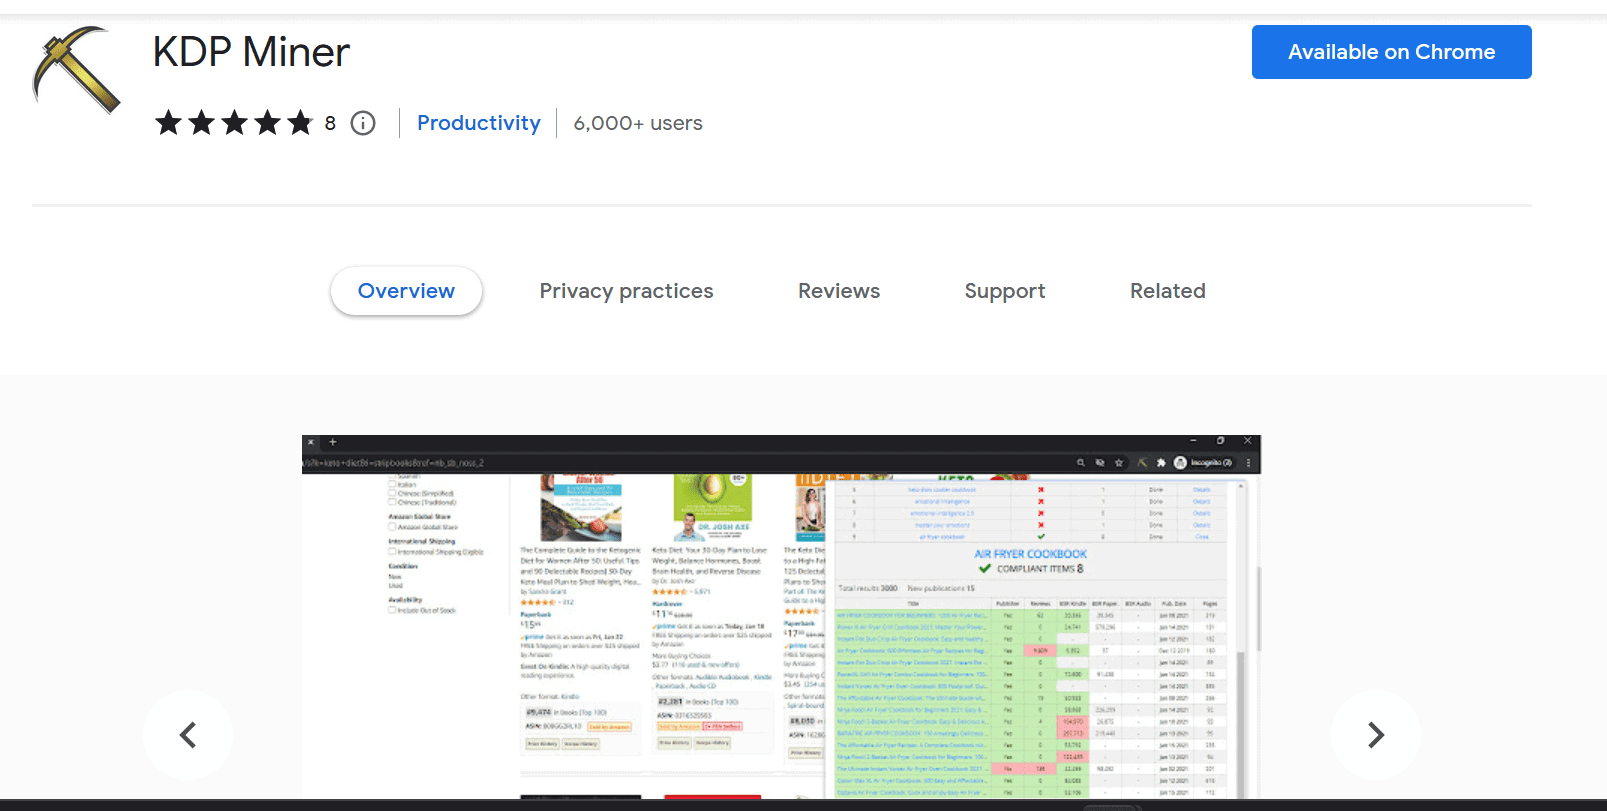
Task: Click AIR FRYER COOKBOOK heading in screenshot
Action: click(1030, 554)
